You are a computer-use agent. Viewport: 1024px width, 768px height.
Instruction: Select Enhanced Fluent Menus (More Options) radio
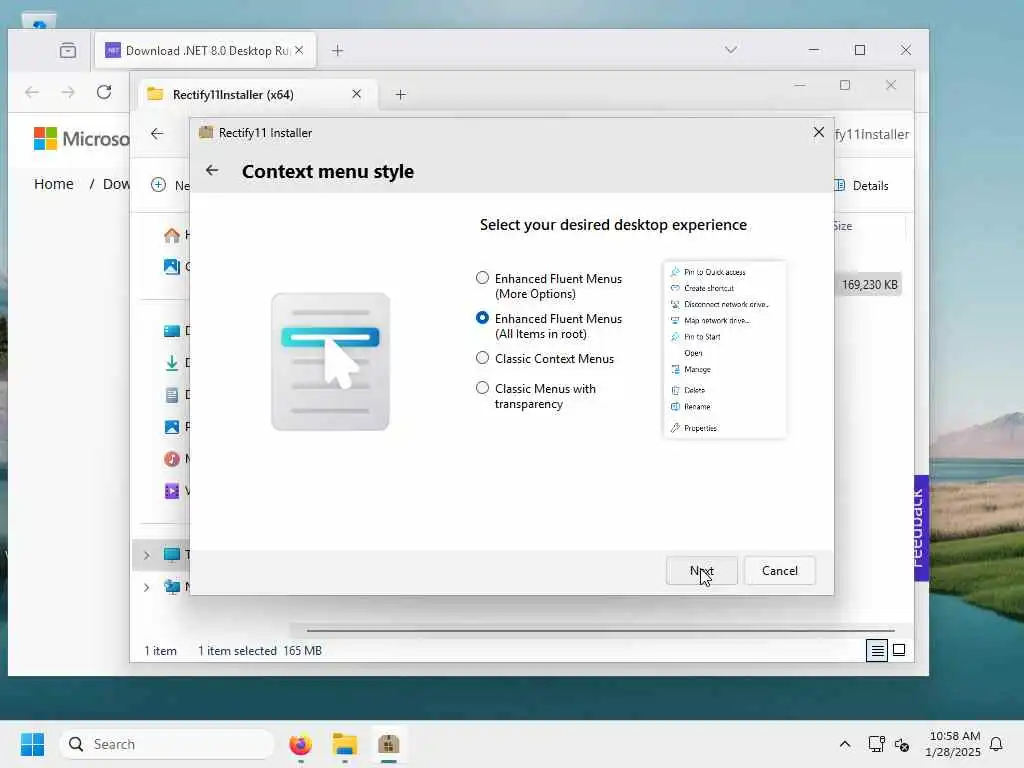pos(482,278)
